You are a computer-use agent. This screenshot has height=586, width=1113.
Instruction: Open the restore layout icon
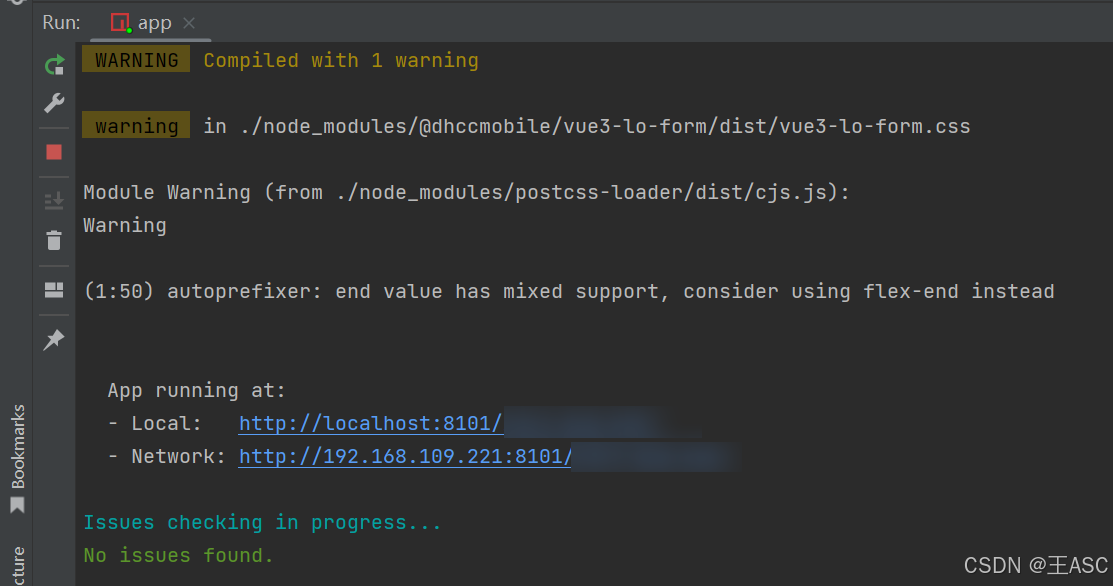(x=54, y=290)
